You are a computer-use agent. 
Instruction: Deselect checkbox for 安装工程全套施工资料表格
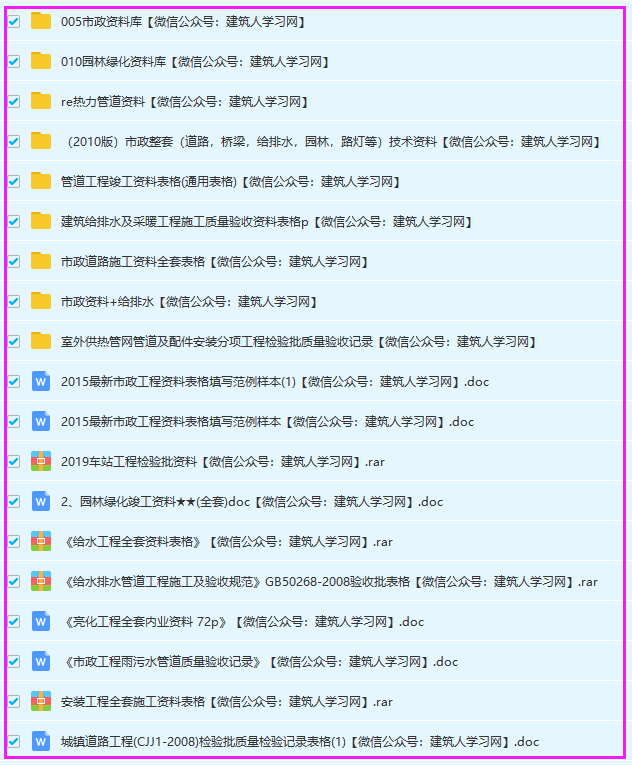14,702
